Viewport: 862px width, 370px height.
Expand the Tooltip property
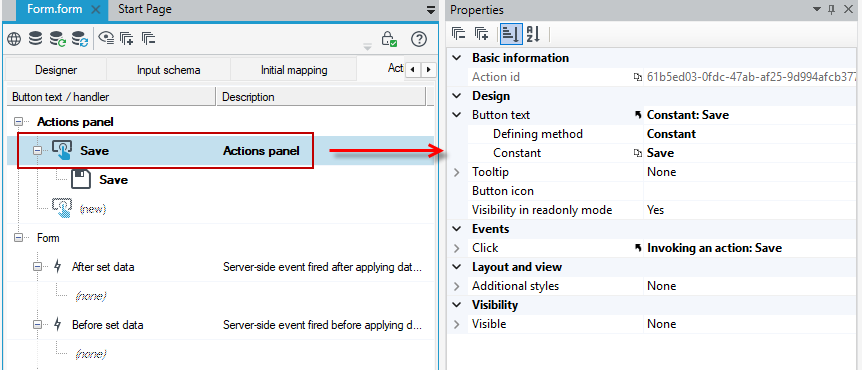click(456, 173)
